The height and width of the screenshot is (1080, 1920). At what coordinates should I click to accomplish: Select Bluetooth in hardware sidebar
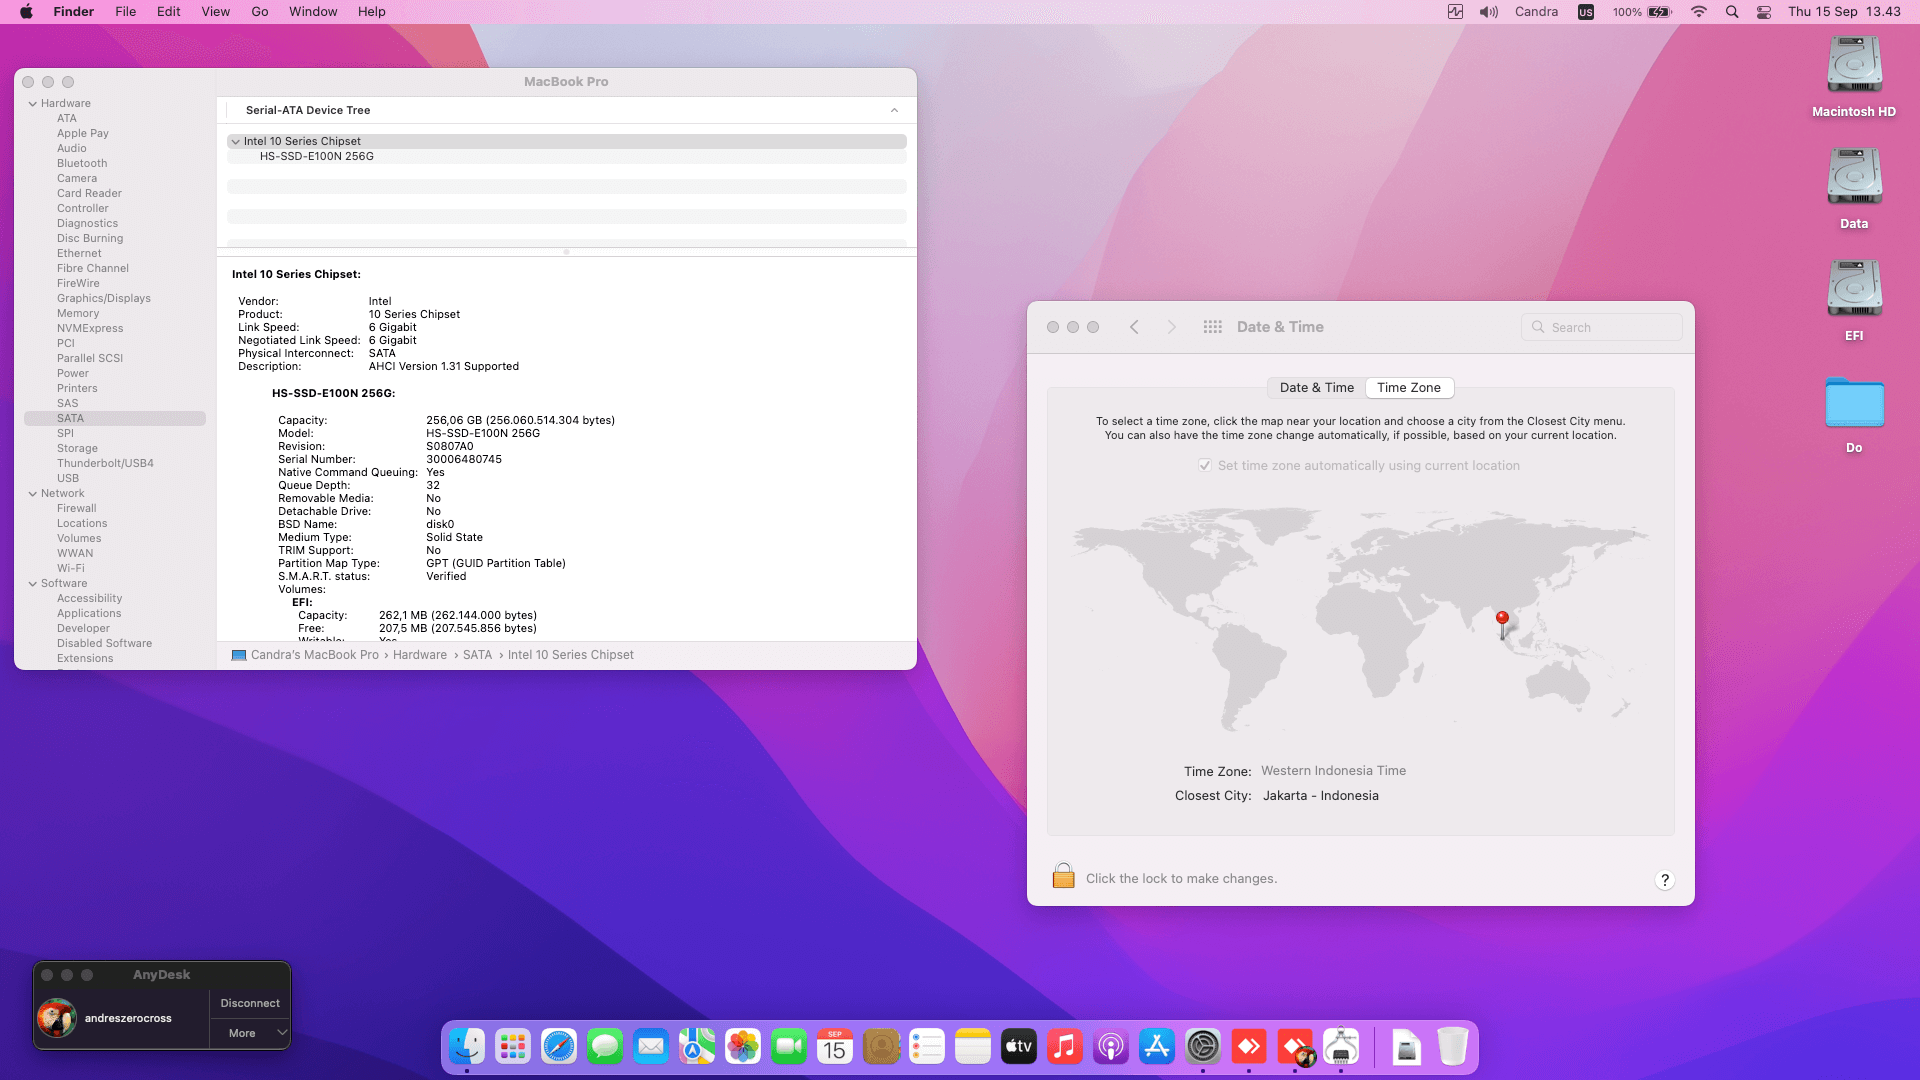coord(82,164)
